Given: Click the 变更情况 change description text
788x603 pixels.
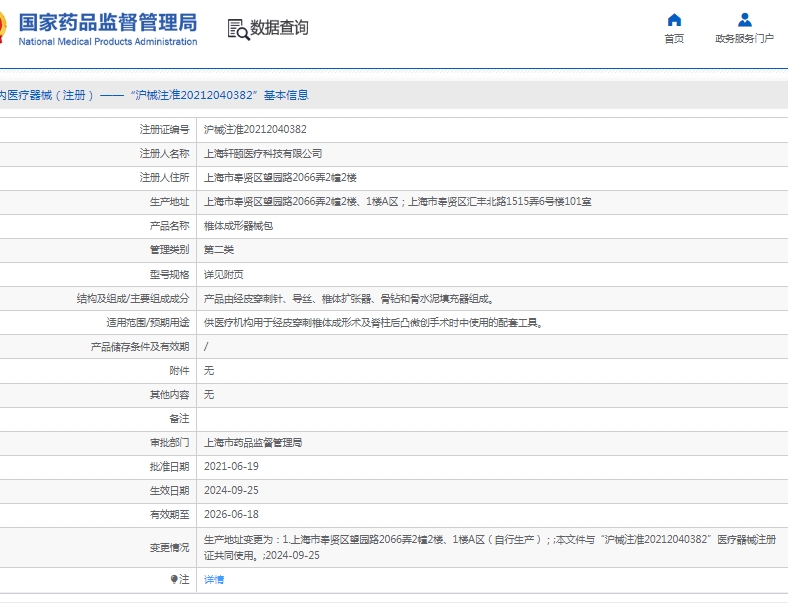Looking at the screenshot, I should pos(489,547).
